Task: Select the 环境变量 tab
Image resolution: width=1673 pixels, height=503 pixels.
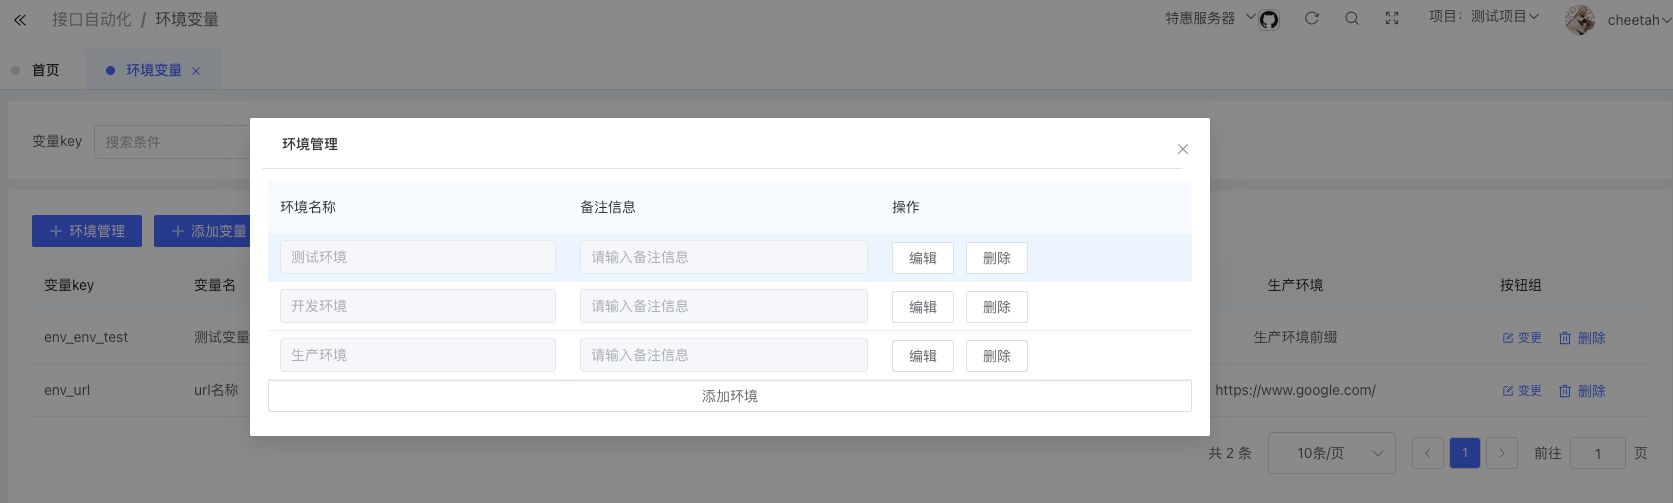Action: point(153,70)
